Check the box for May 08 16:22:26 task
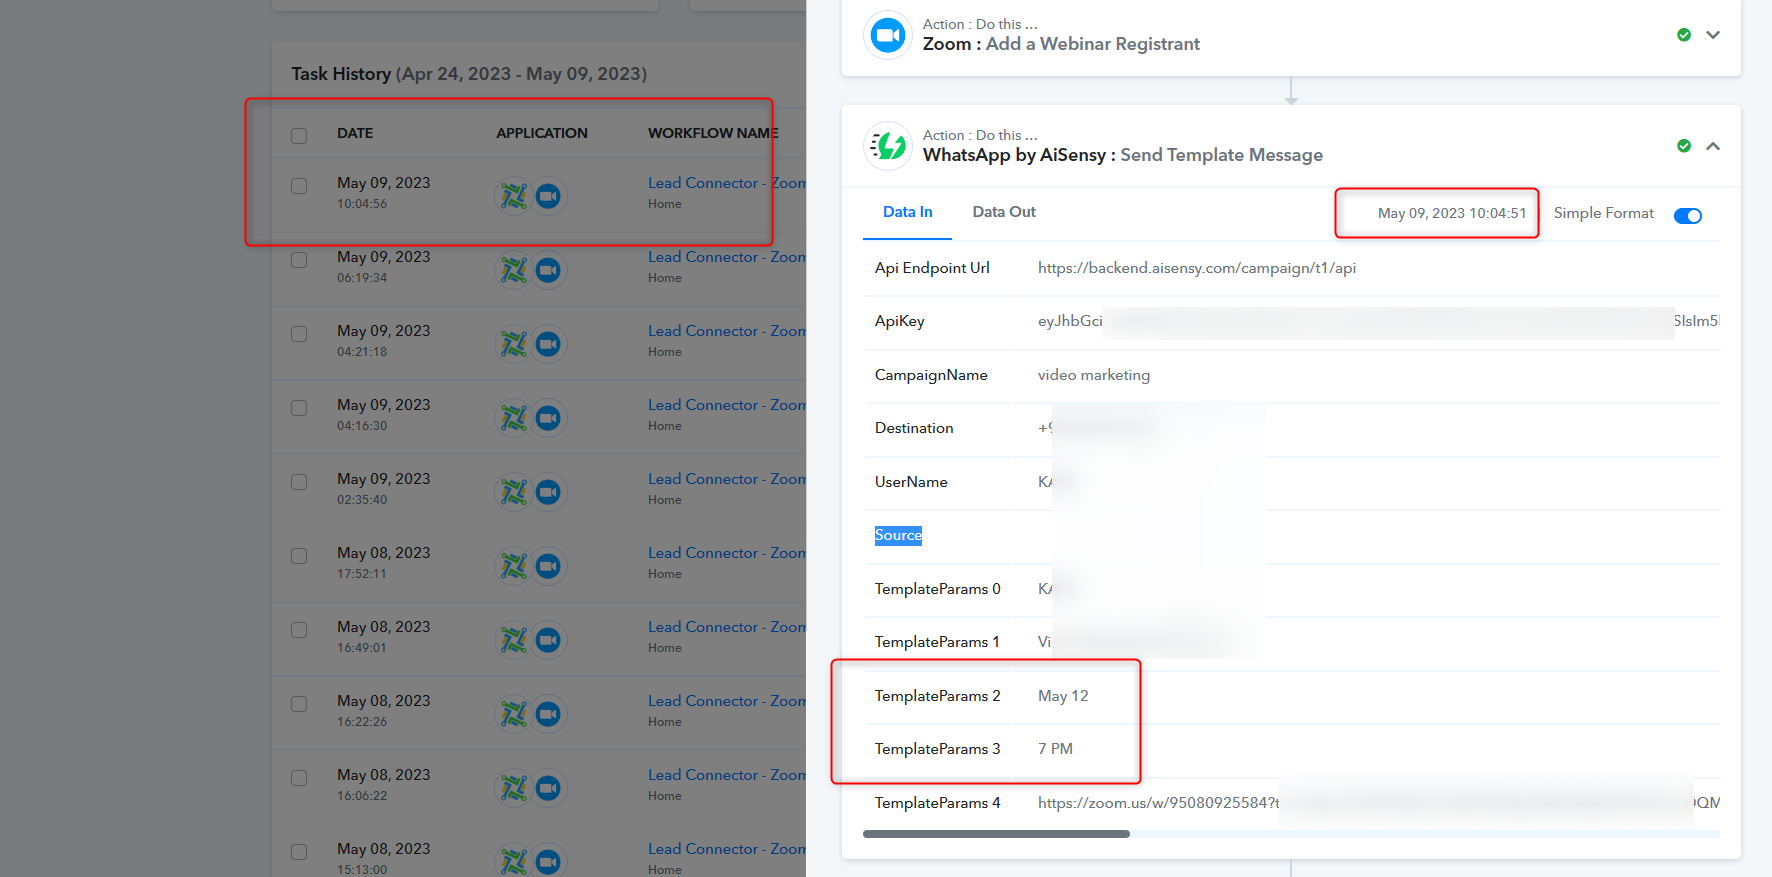 pos(299,704)
